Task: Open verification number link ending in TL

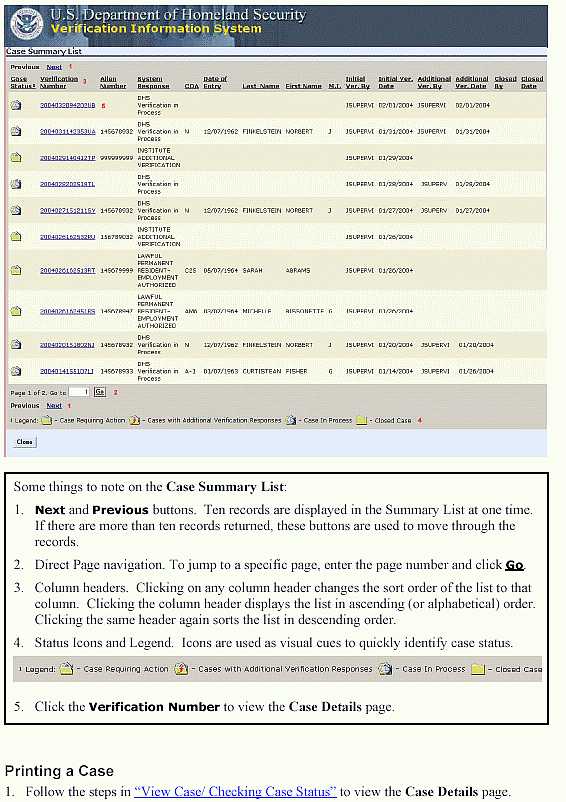Action: coord(67,184)
